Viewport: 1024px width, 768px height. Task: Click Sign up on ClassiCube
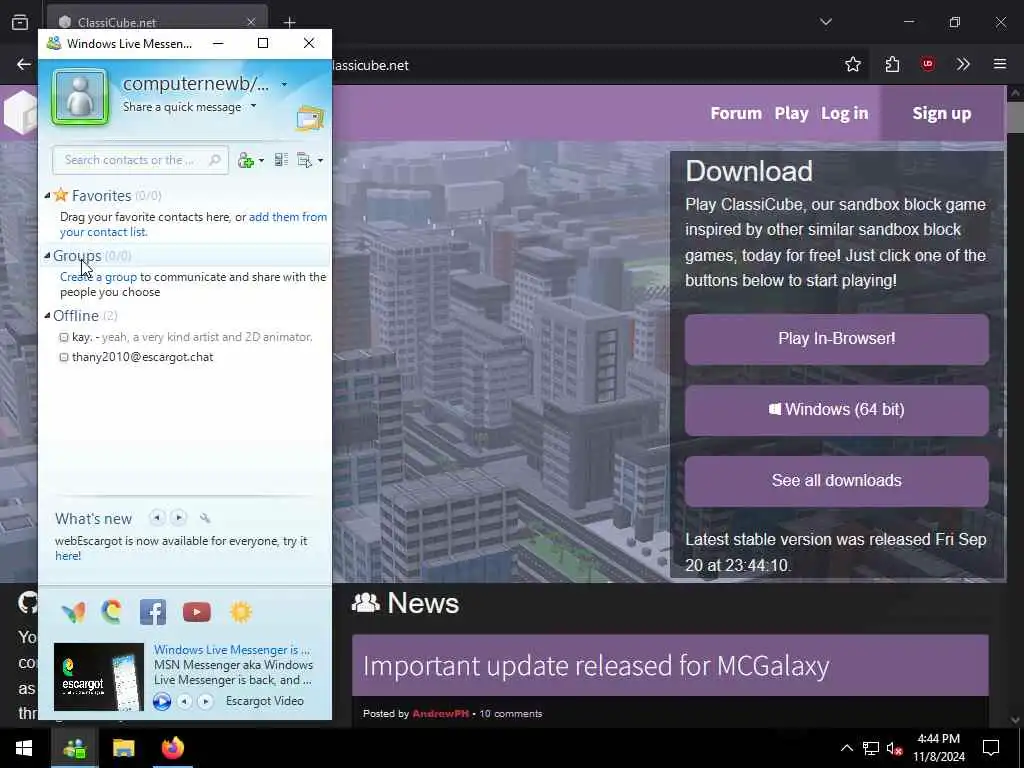[x=942, y=113]
